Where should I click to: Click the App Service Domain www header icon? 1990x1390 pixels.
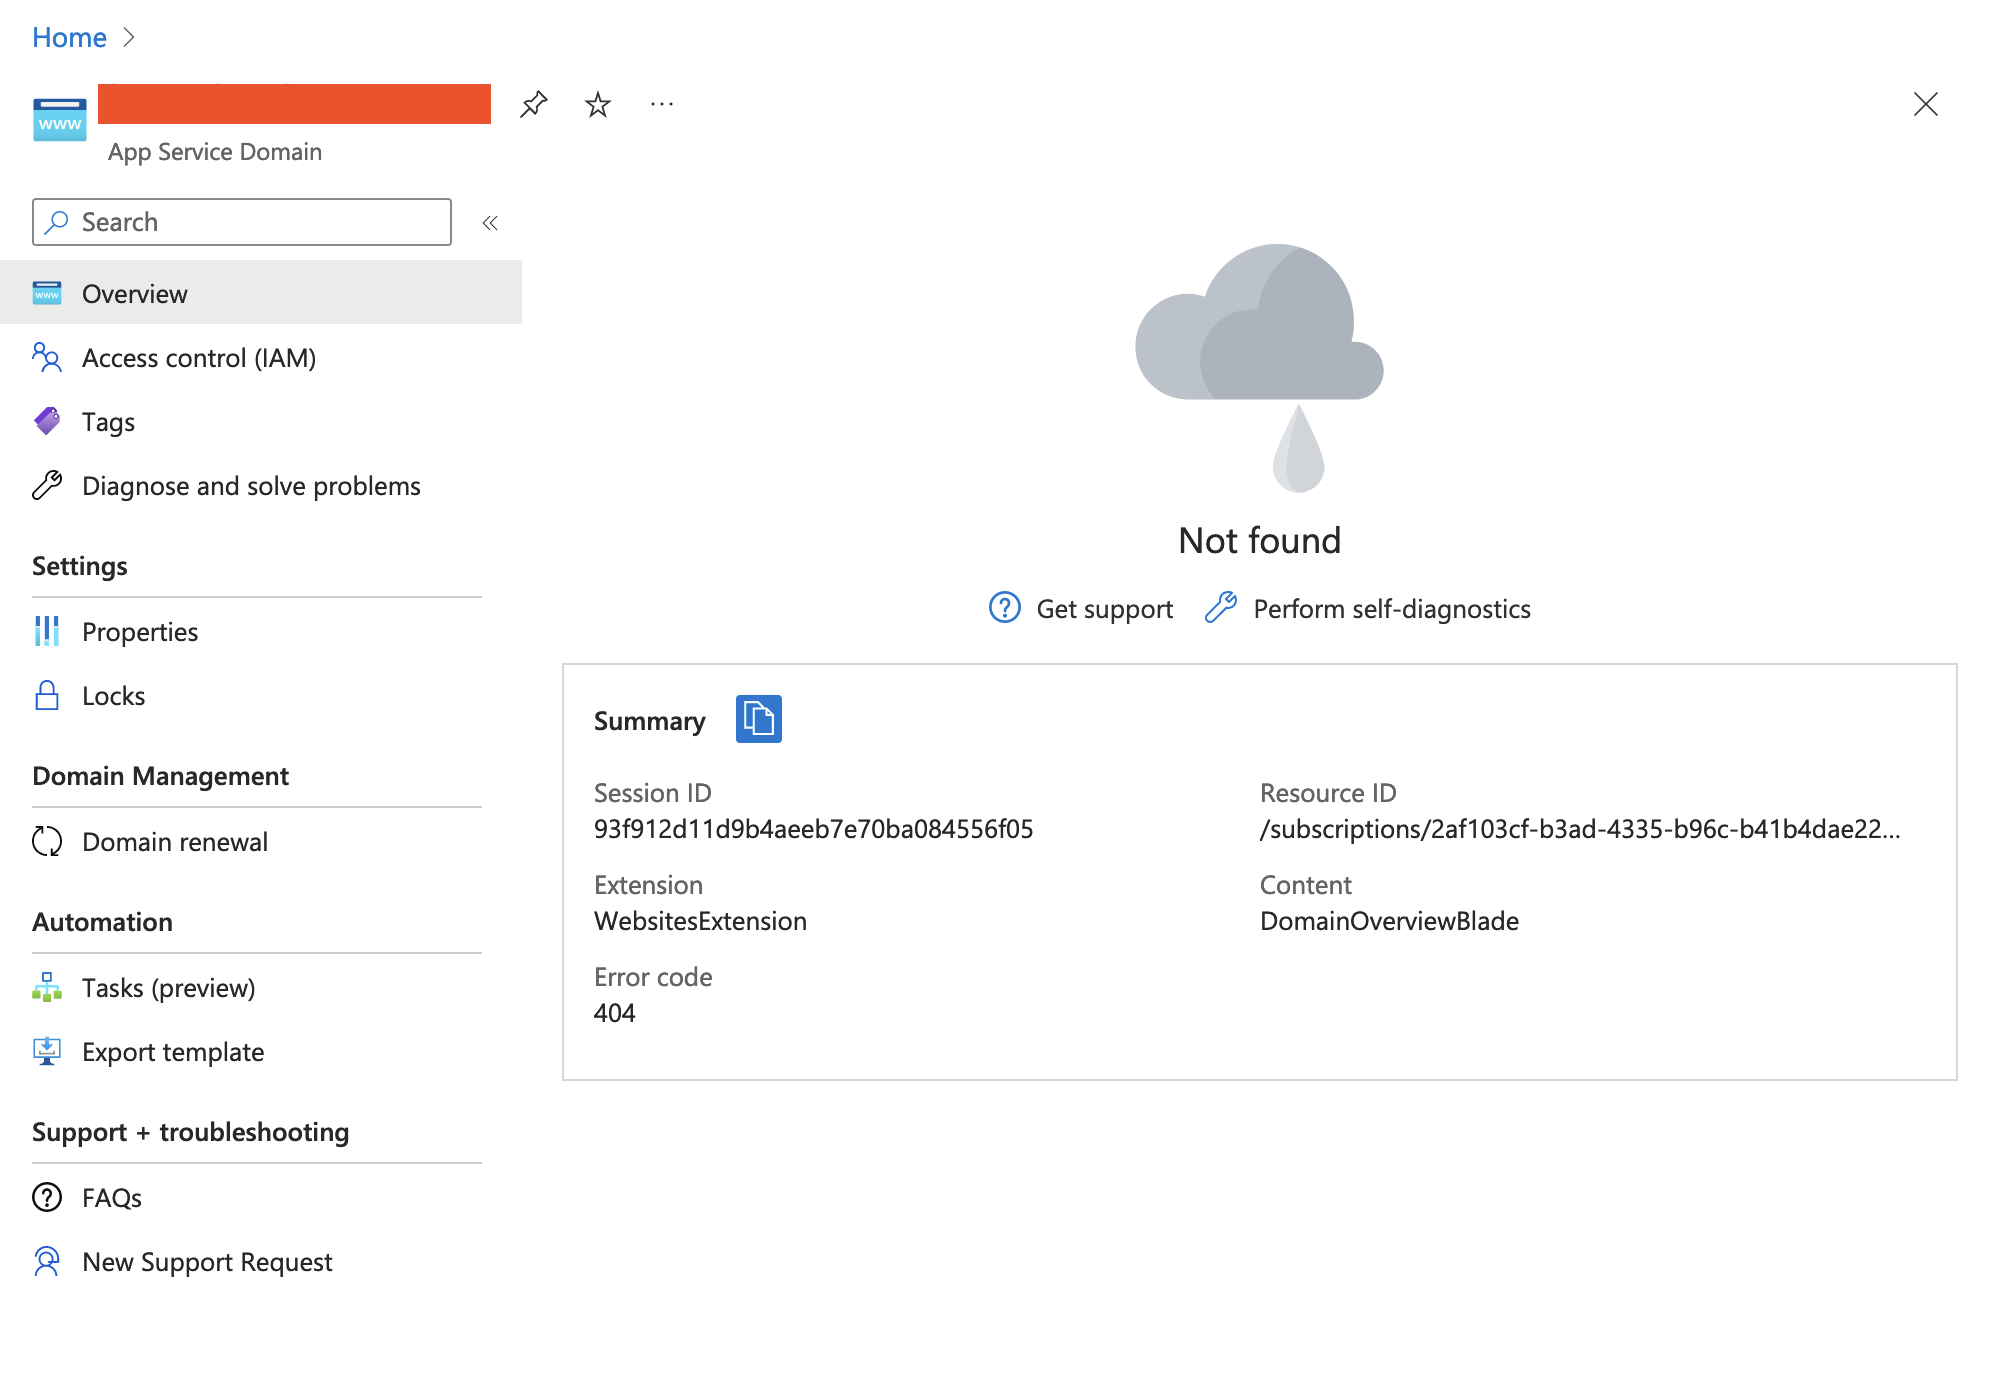click(60, 121)
